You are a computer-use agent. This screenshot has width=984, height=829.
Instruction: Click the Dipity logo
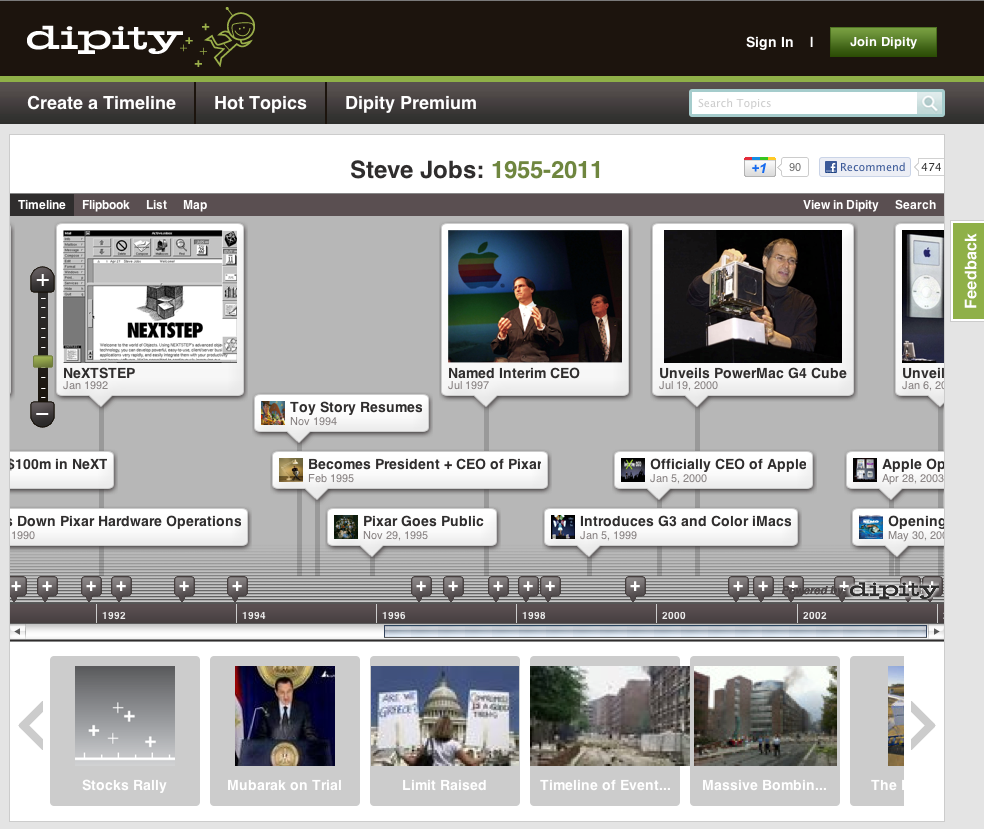141,39
